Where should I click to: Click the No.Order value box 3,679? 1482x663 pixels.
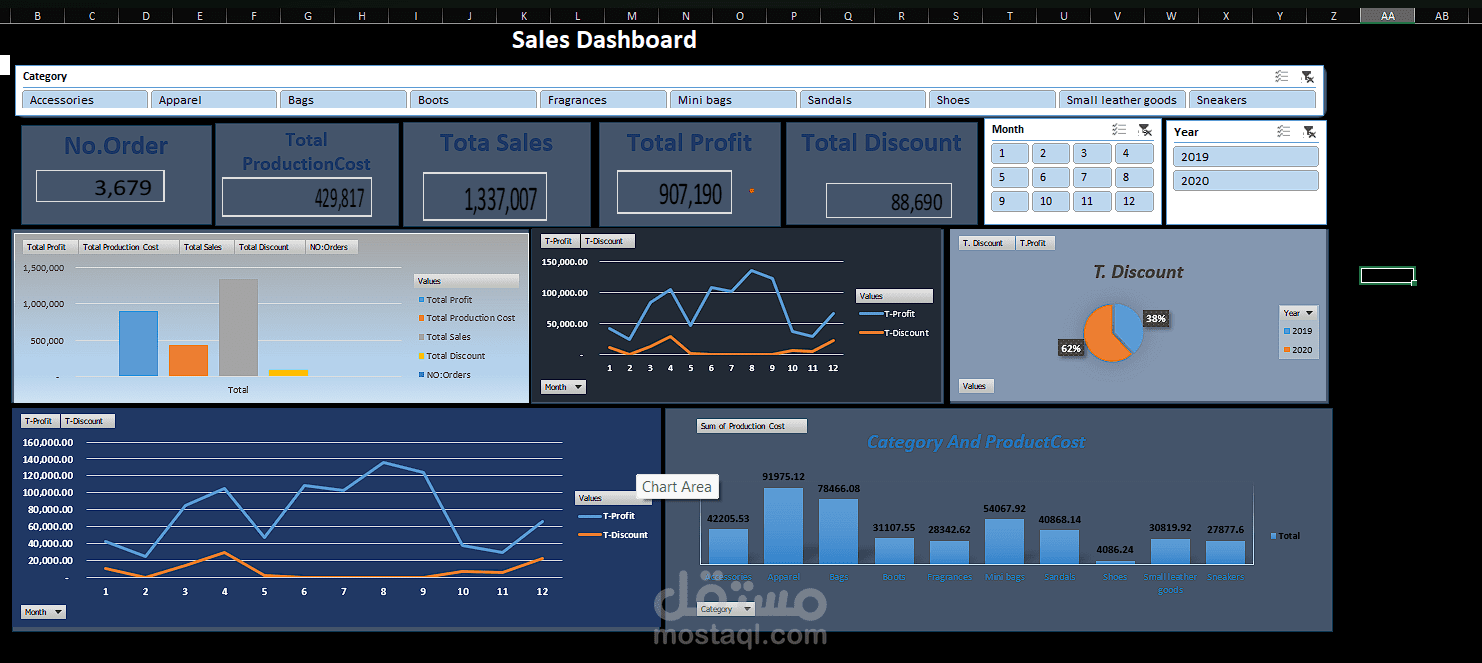click(x=100, y=186)
